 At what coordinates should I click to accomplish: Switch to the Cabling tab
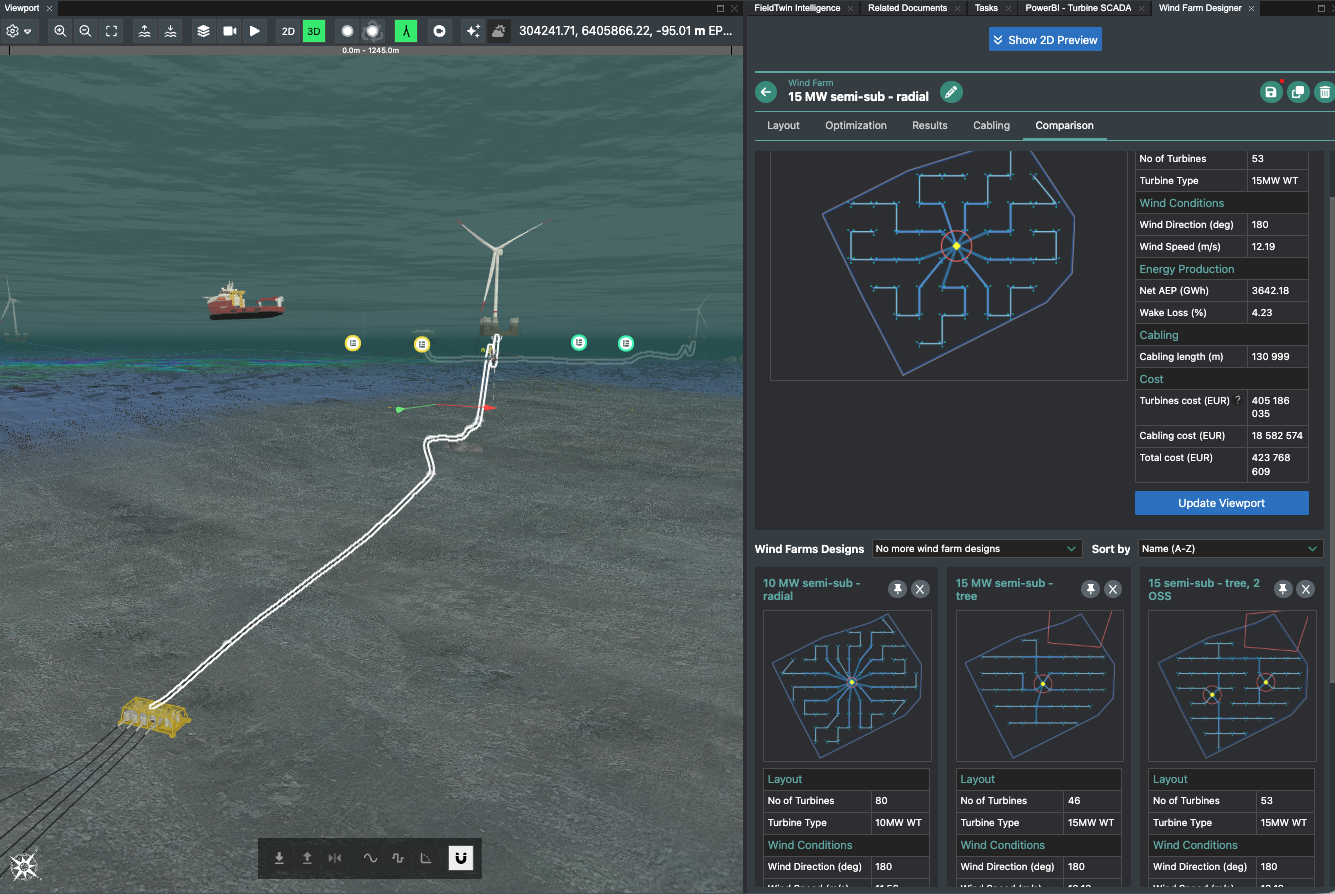(991, 126)
